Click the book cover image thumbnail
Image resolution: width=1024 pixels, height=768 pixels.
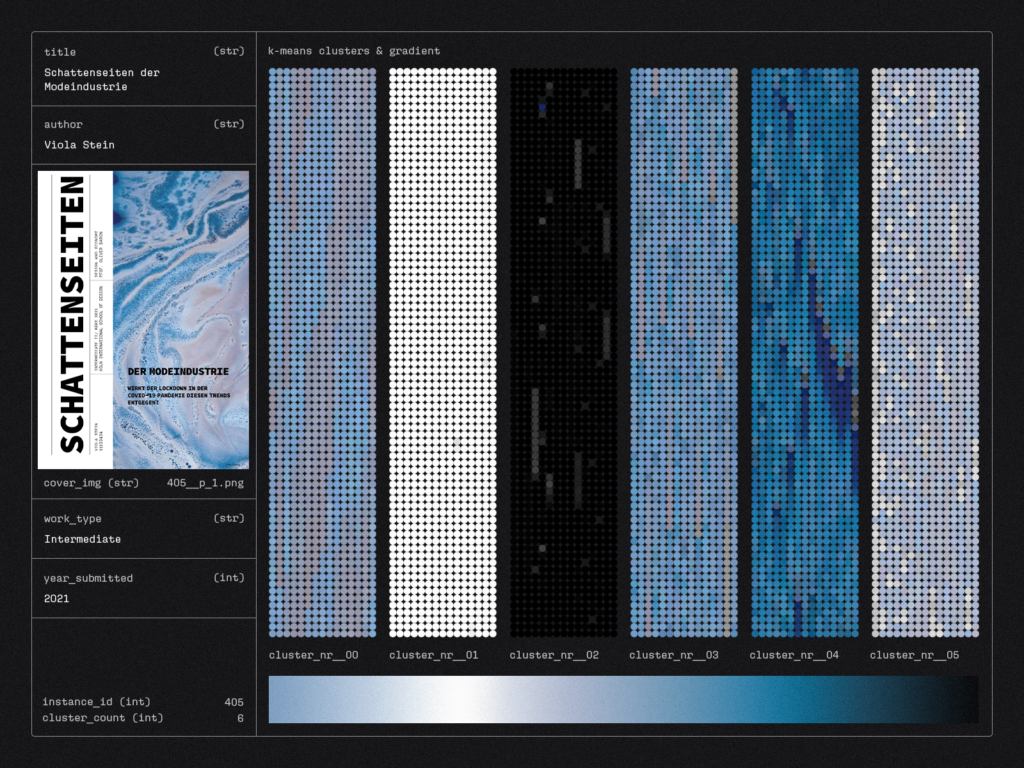pos(143,320)
